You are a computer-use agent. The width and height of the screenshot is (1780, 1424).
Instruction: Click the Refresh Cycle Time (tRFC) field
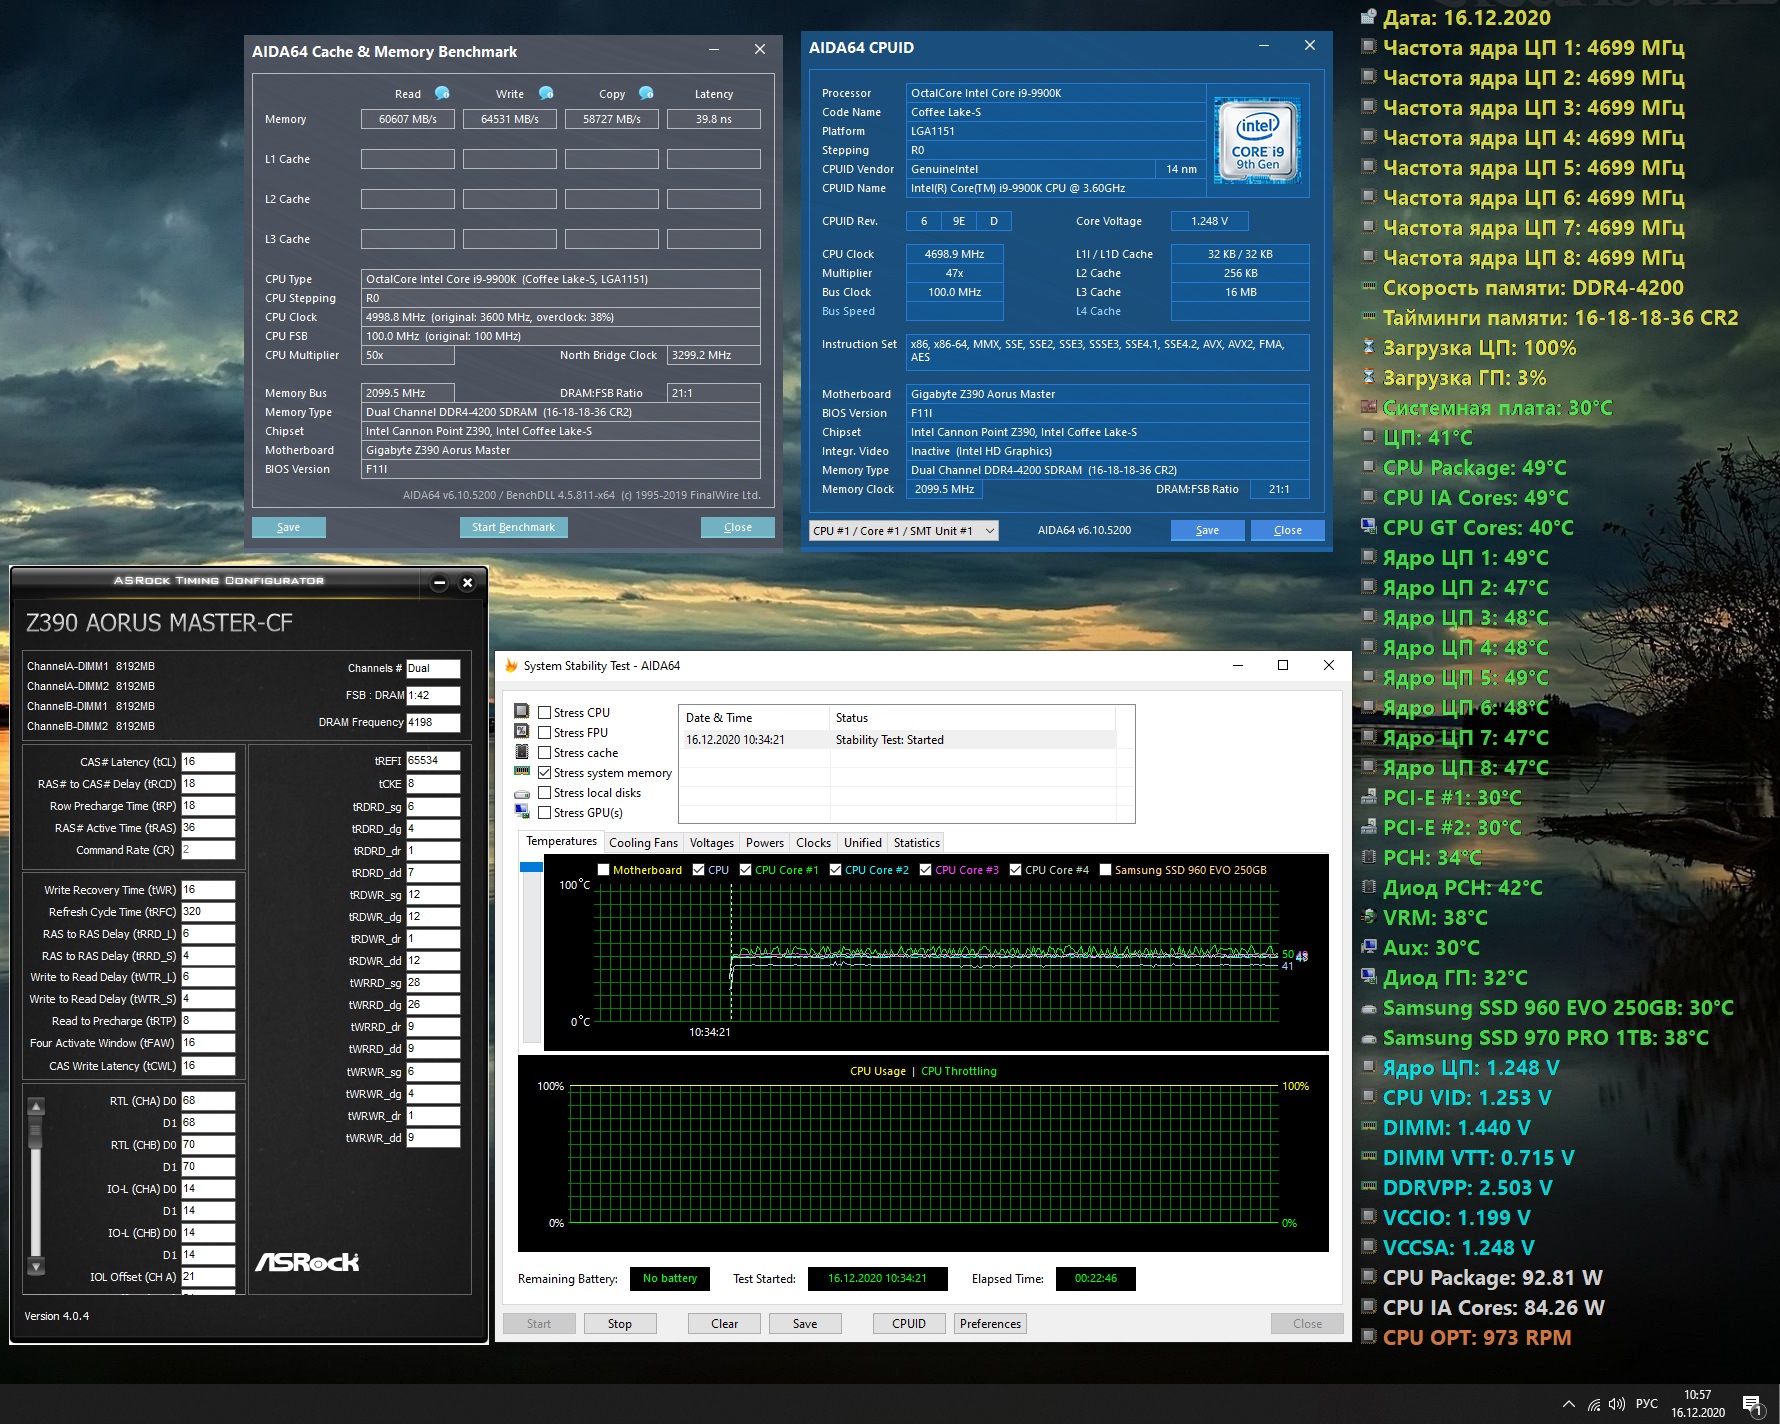pyautogui.click(x=208, y=912)
